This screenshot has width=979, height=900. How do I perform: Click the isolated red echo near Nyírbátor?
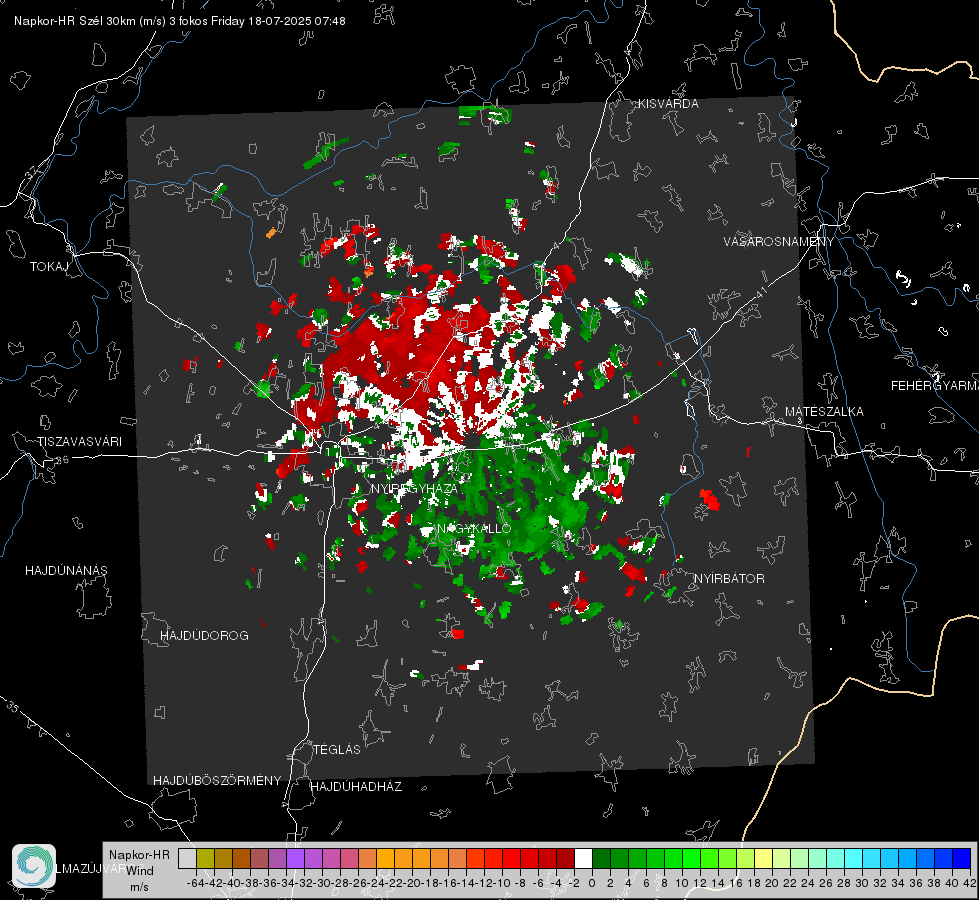point(709,498)
